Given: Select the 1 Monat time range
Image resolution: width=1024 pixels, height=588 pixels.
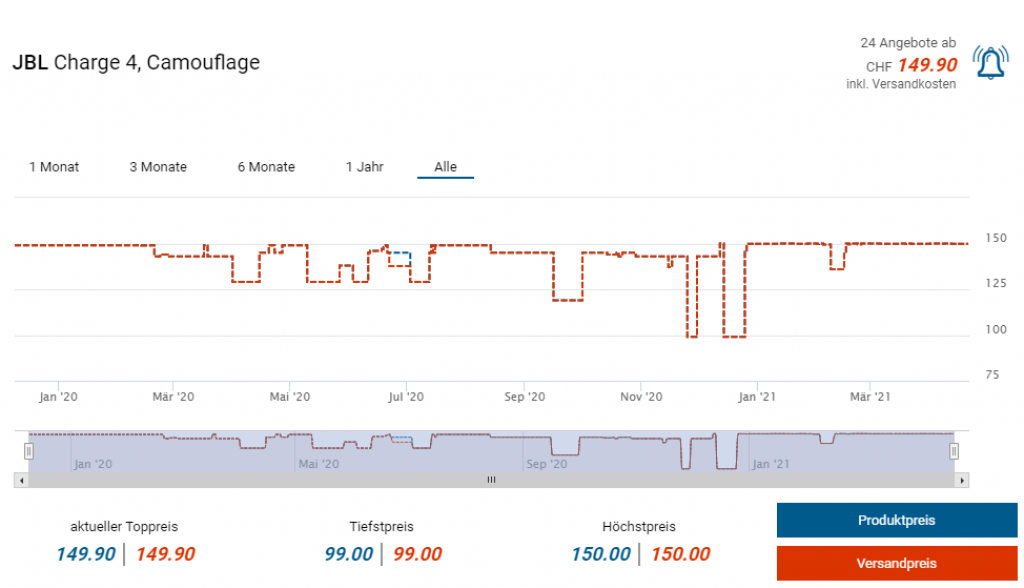Looking at the screenshot, I should click(54, 167).
